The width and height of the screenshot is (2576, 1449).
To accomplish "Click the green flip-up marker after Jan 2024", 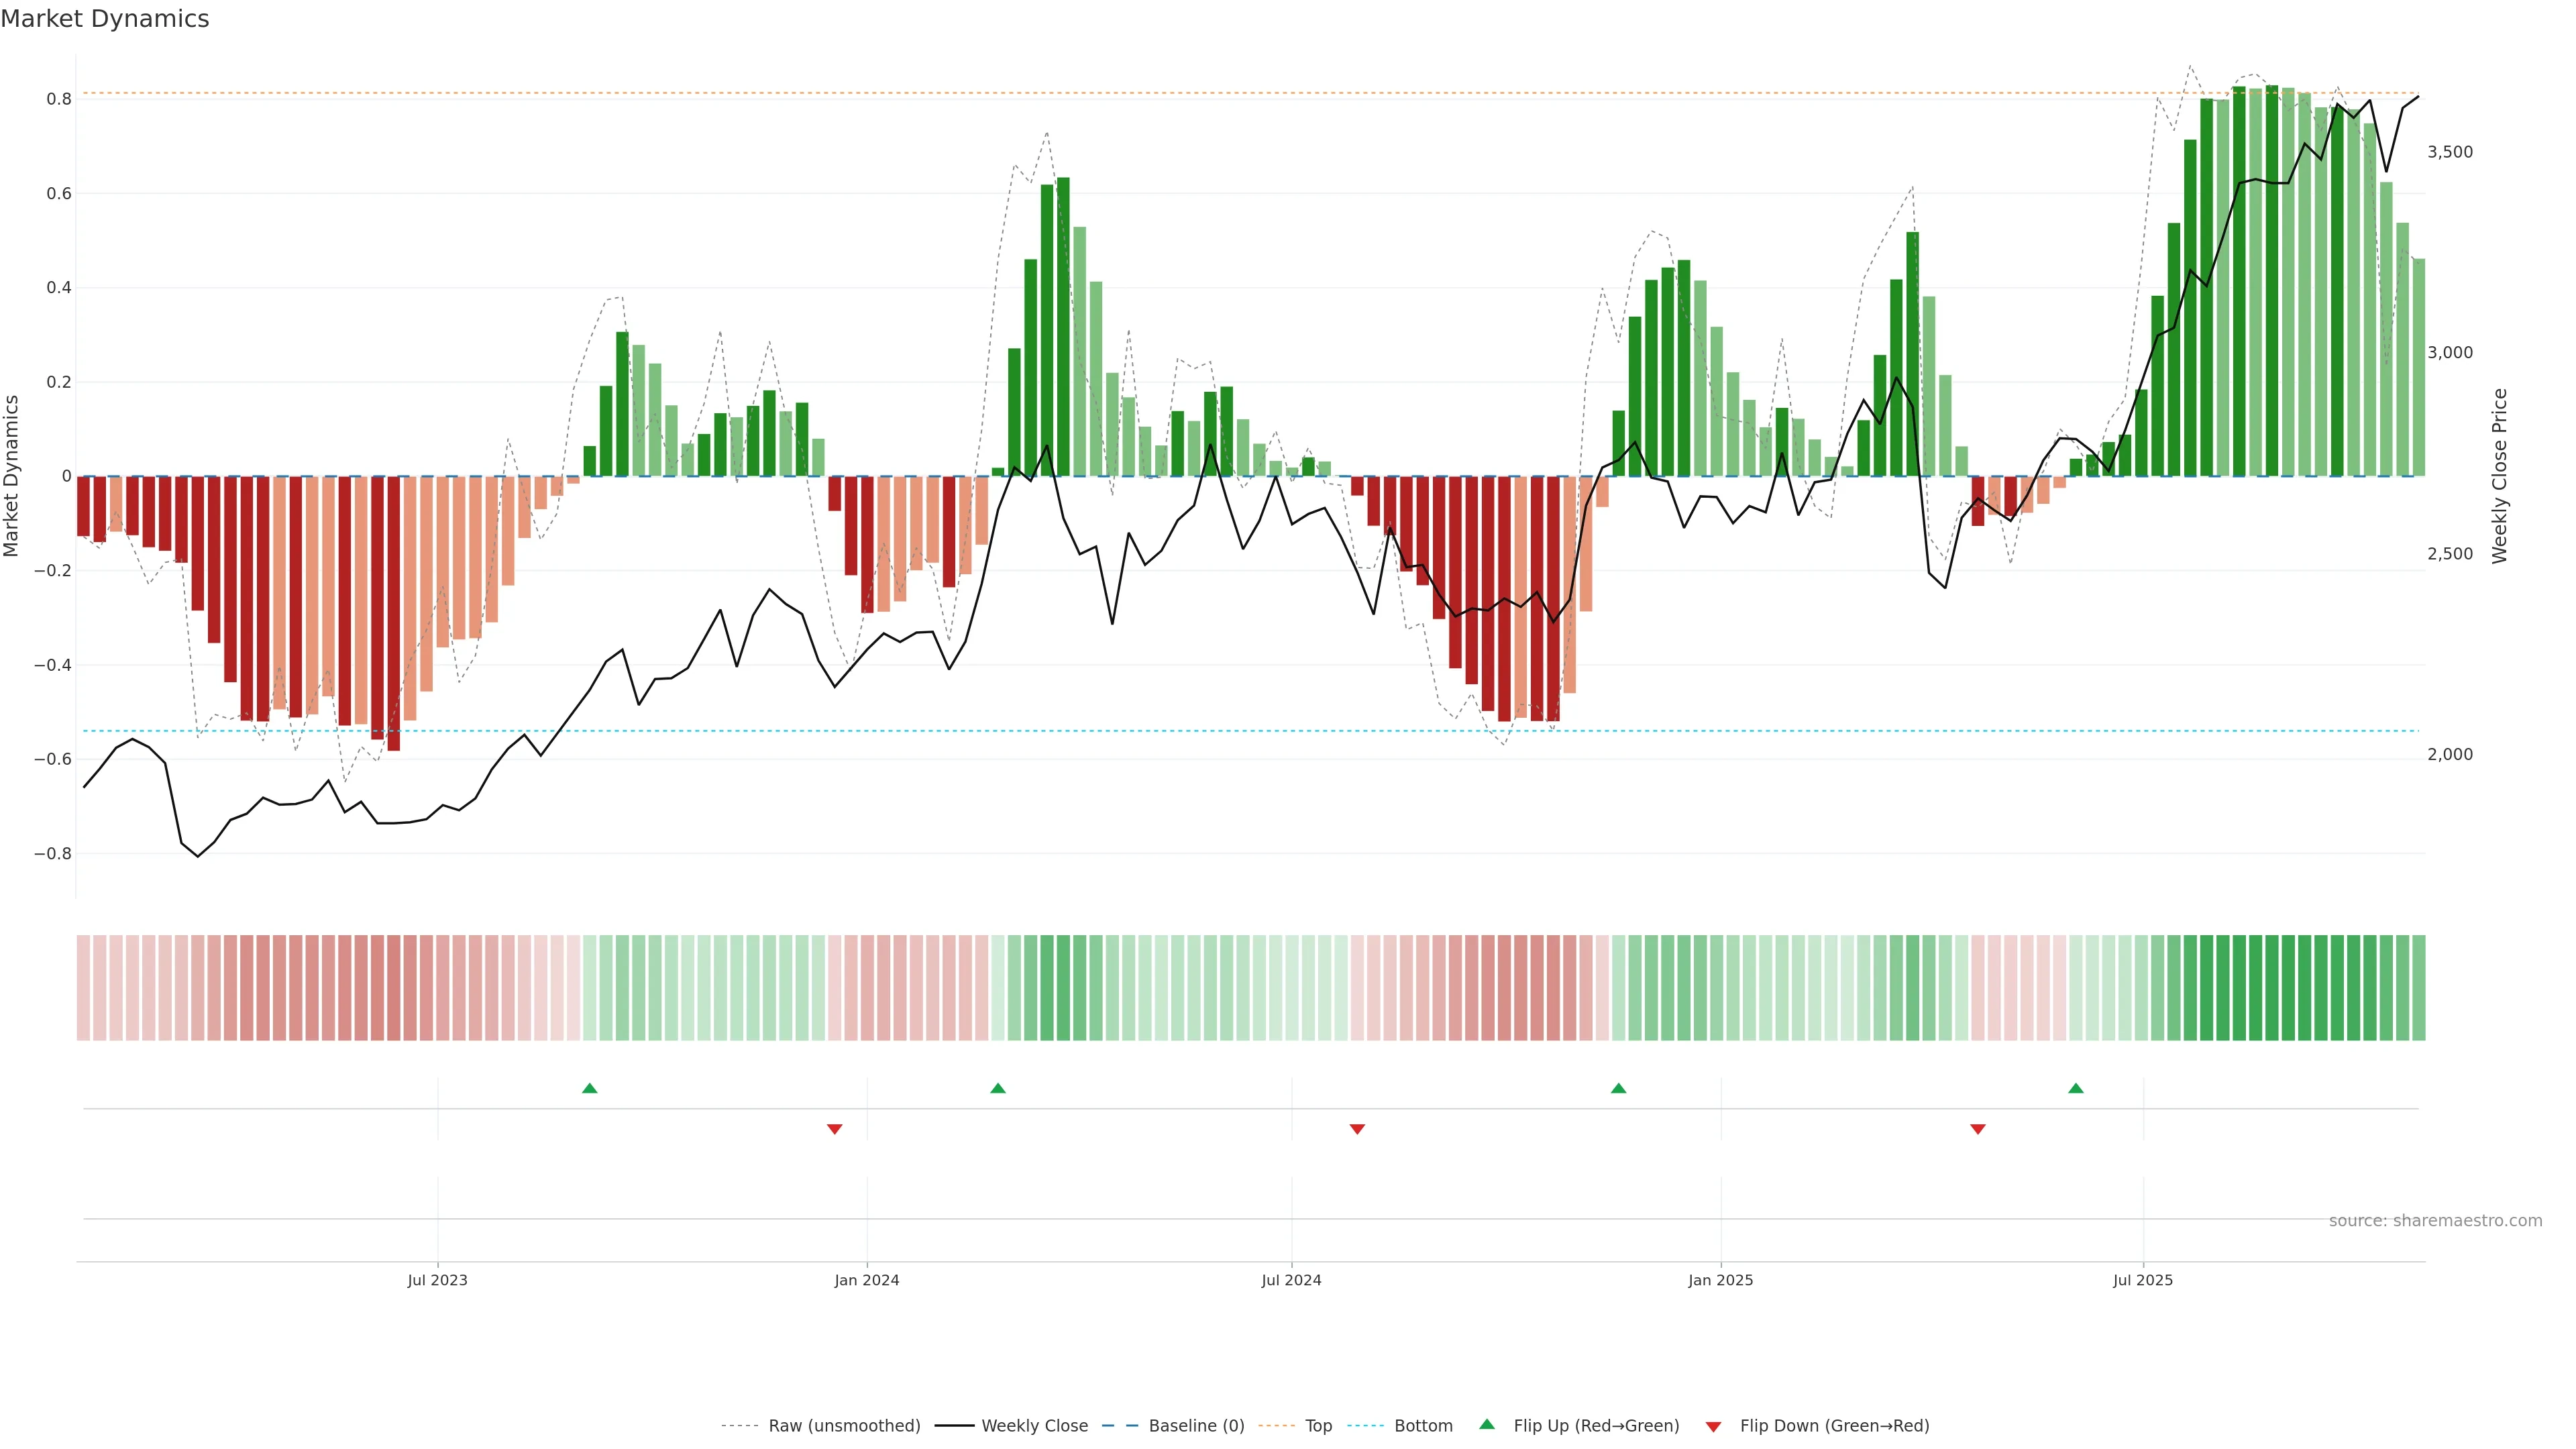I will [x=997, y=1088].
